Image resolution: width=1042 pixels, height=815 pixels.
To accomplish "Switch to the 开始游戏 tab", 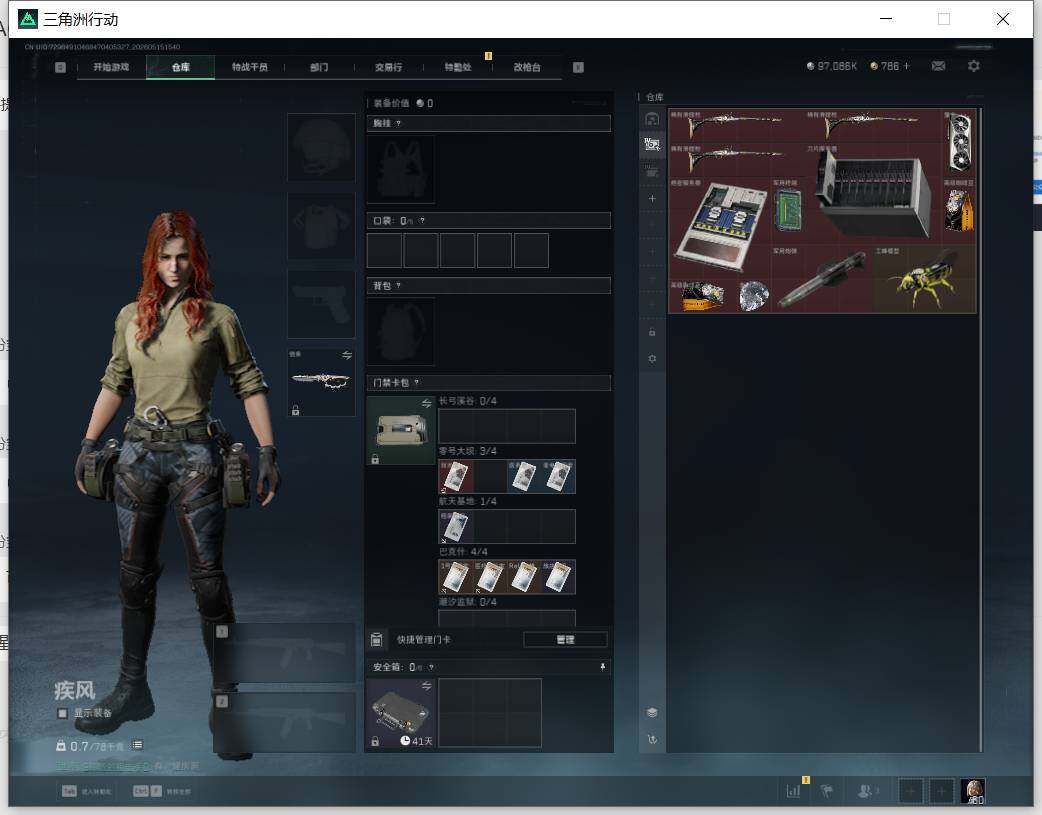I will point(111,67).
